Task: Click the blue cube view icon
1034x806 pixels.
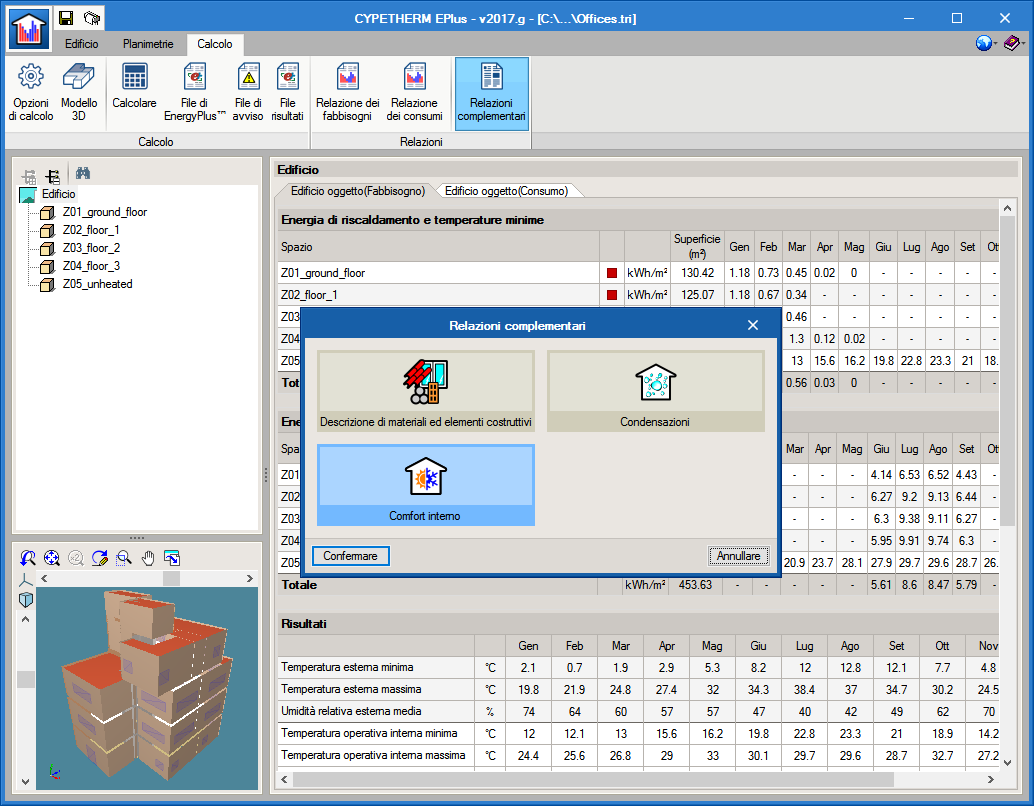Action: pyautogui.click(x=25, y=600)
